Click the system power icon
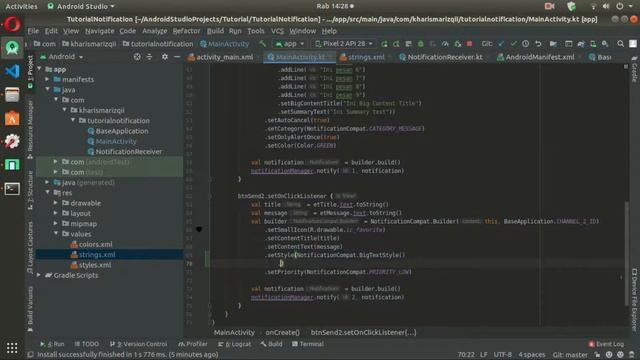Screen dimensions: 640x360 pos(620,6)
